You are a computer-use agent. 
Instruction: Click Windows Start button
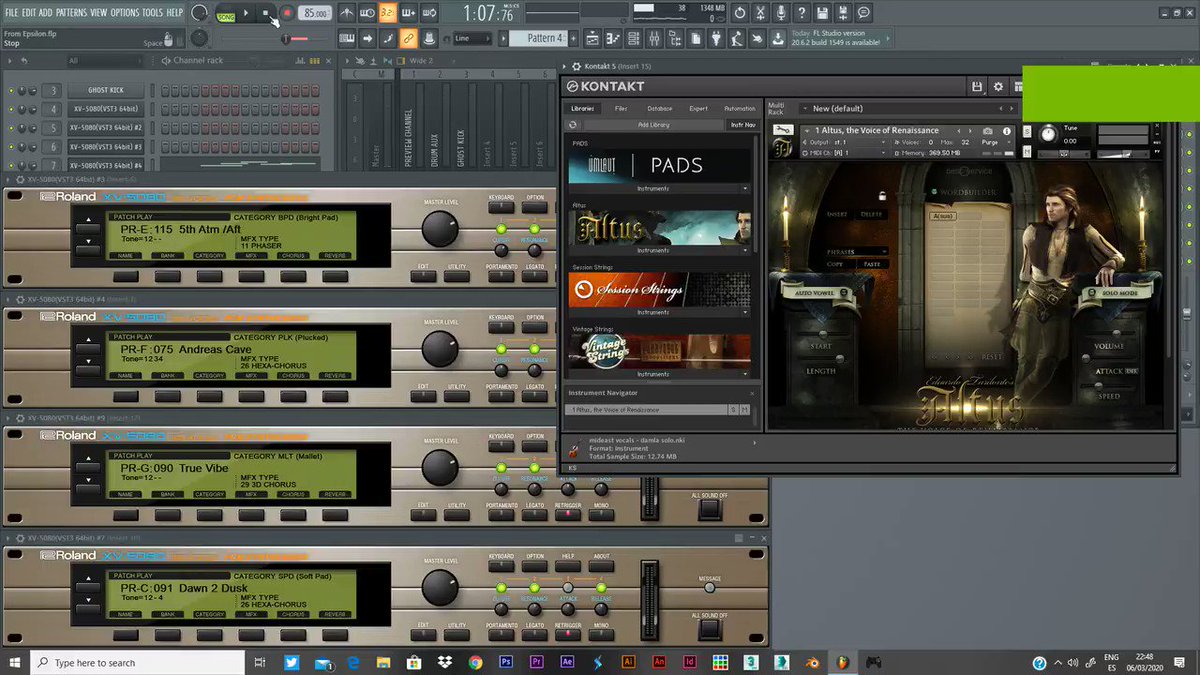point(15,662)
